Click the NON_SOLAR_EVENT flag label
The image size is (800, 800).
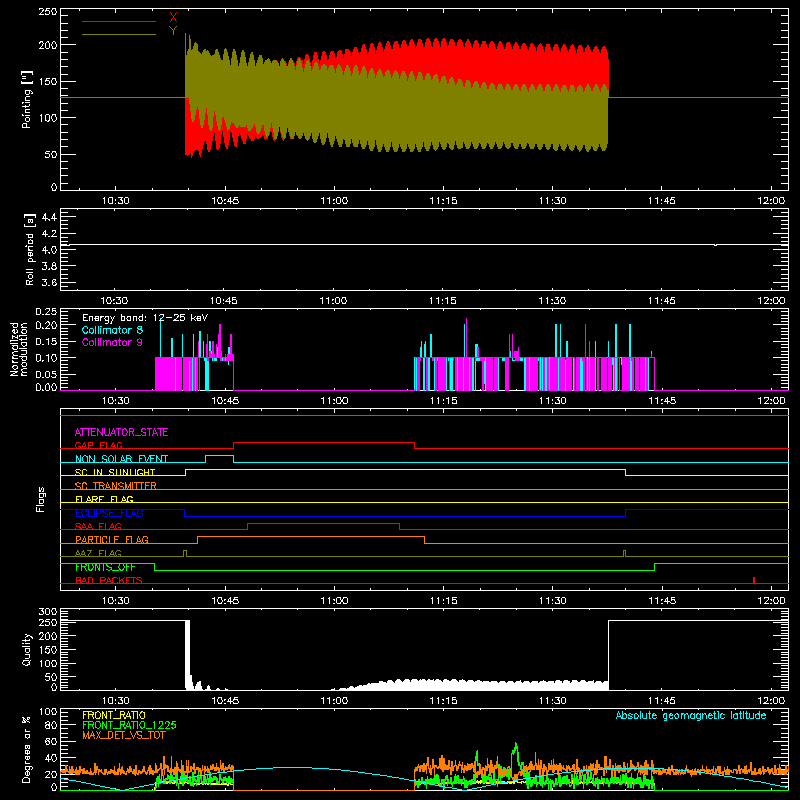pyautogui.click(x=121, y=459)
